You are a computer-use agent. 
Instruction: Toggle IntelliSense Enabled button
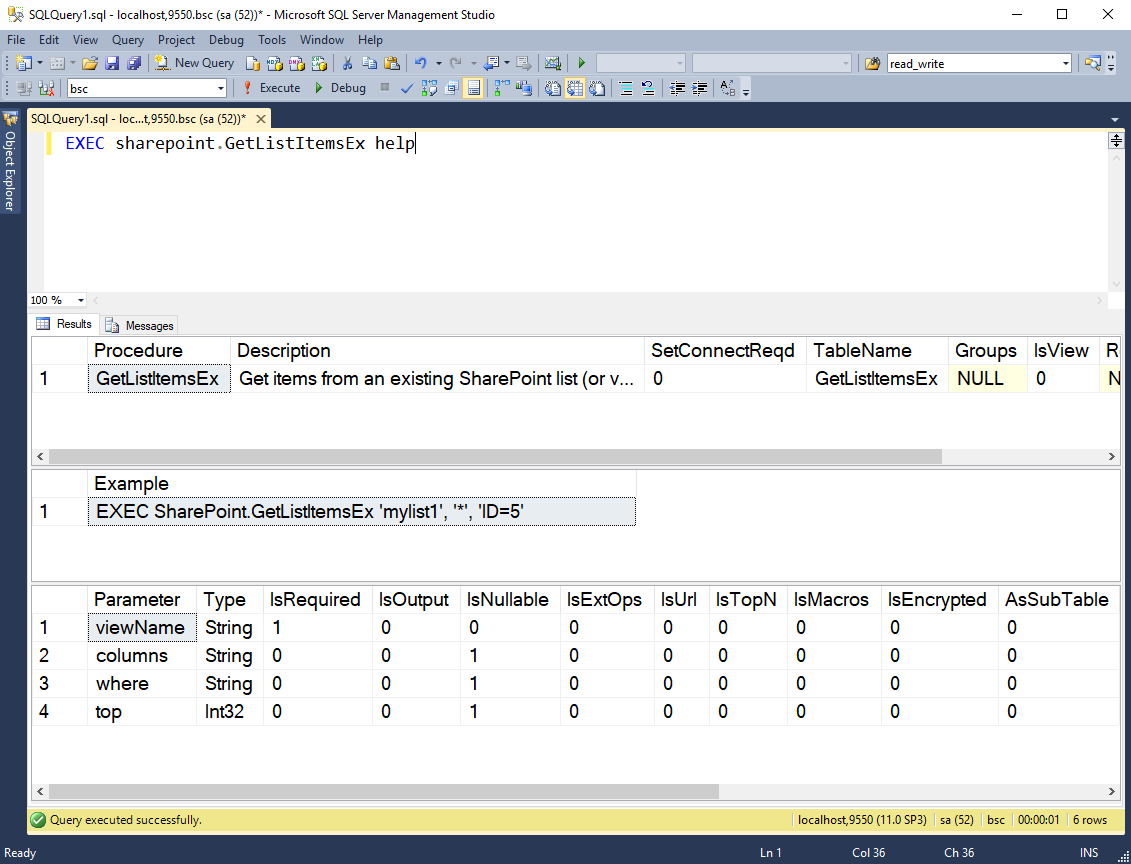pyautogui.click(x=473, y=88)
